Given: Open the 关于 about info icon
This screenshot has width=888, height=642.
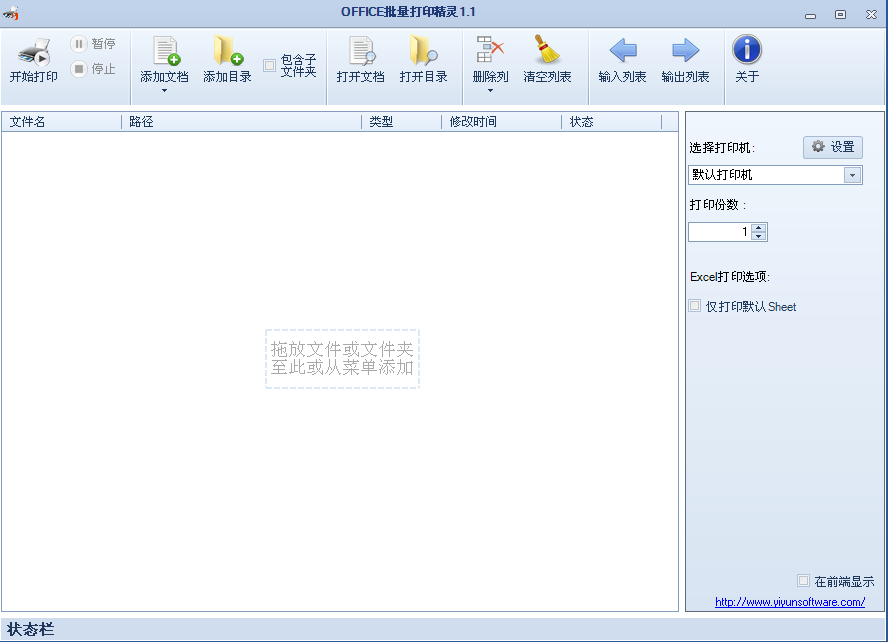Looking at the screenshot, I should (747, 52).
